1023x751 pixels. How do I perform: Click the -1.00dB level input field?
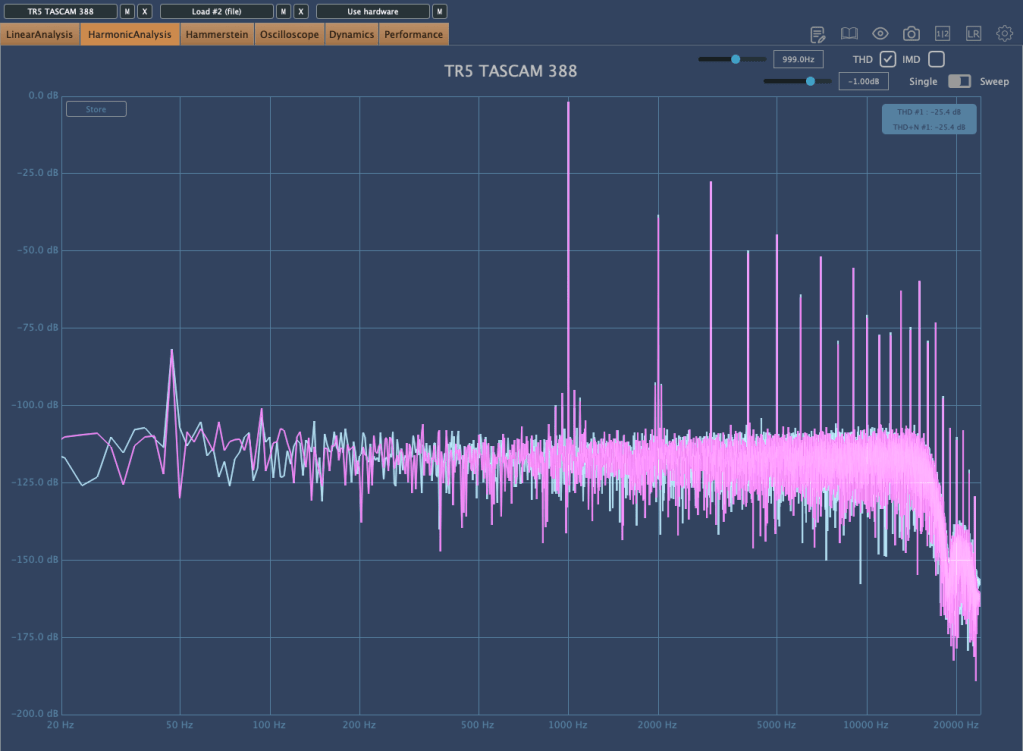click(863, 81)
